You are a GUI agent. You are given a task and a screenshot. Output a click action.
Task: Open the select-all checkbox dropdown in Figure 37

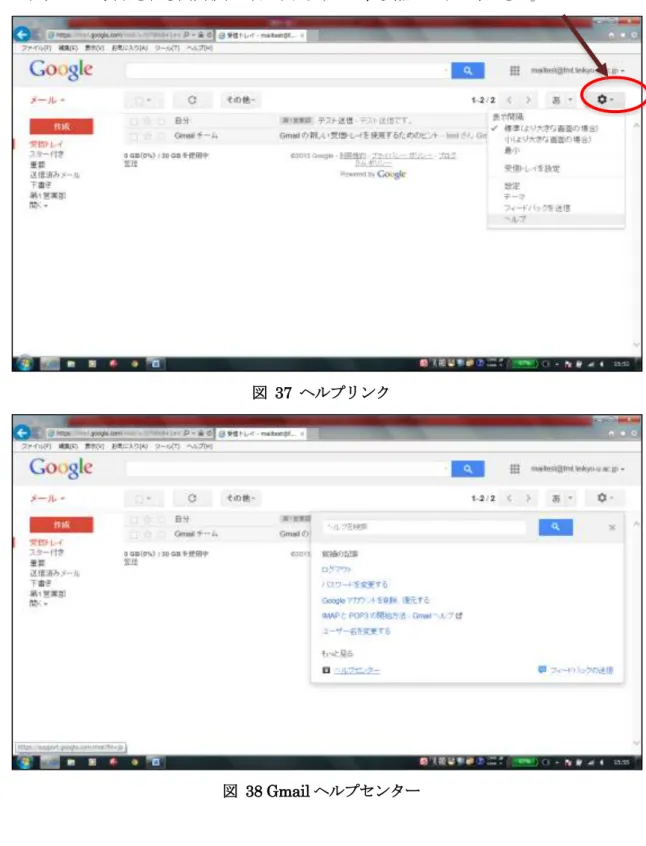(x=142, y=100)
